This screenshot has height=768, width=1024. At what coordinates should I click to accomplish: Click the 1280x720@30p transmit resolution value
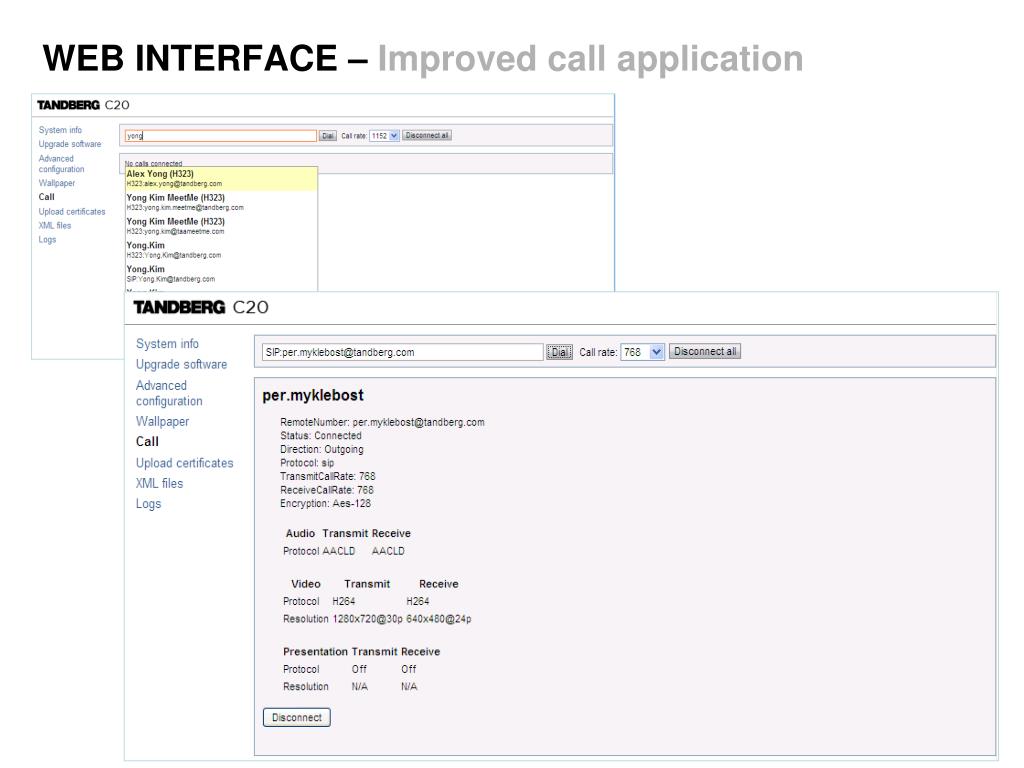pos(368,618)
